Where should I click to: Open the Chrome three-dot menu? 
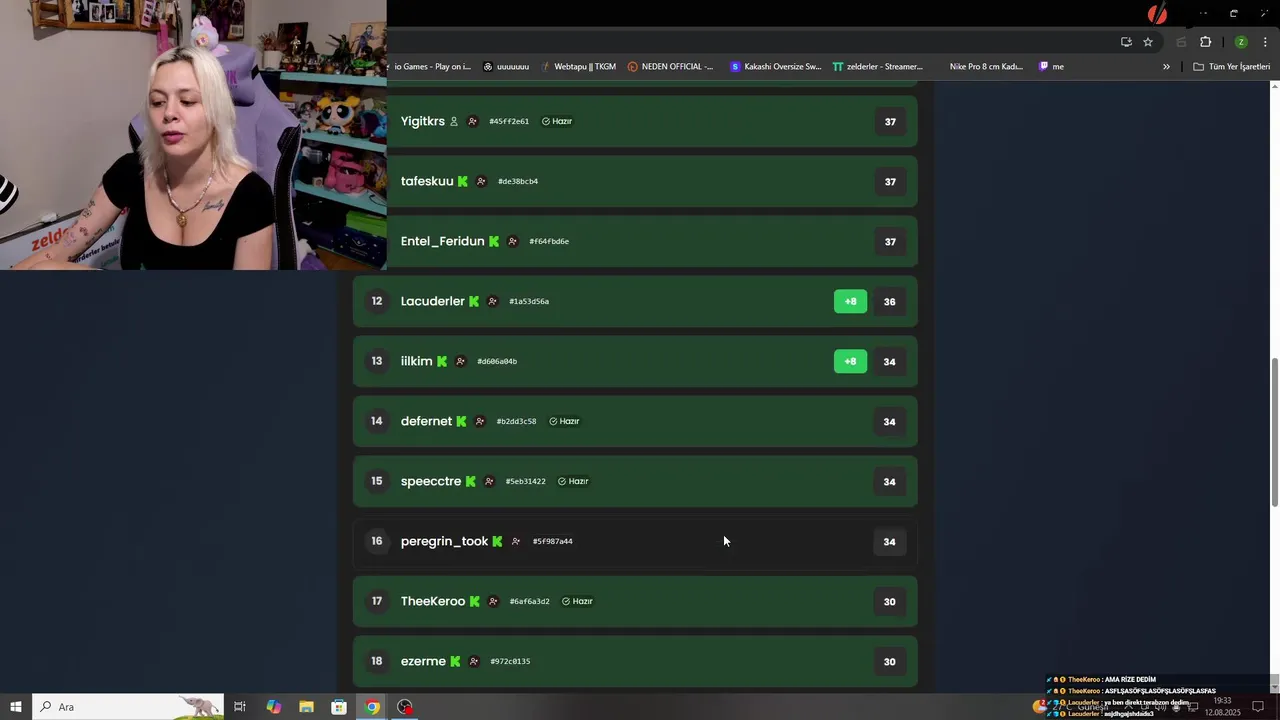(1265, 42)
